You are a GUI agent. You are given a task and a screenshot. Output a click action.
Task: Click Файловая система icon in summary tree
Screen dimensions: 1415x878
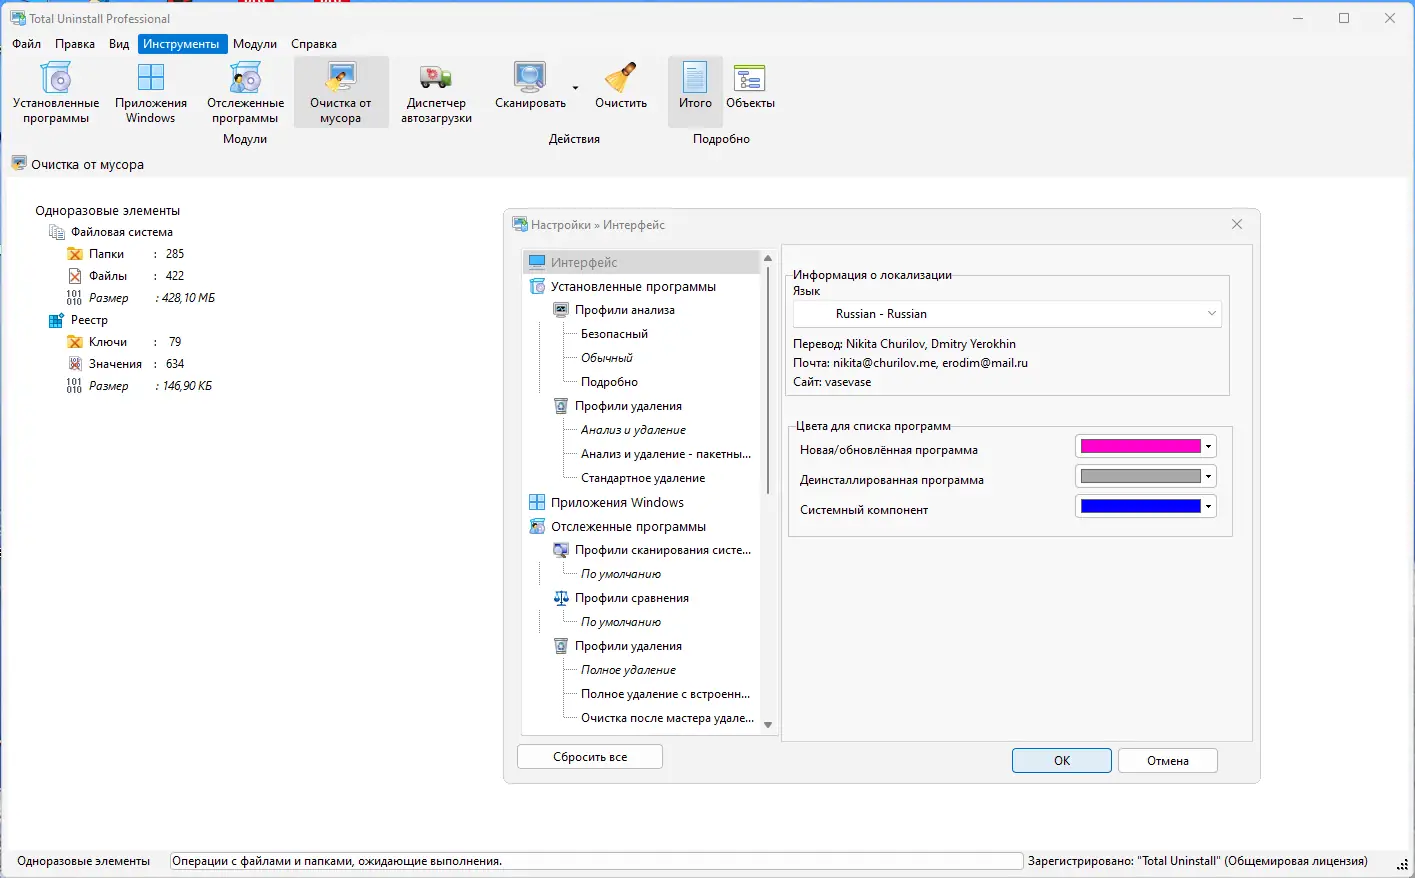point(57,232)
